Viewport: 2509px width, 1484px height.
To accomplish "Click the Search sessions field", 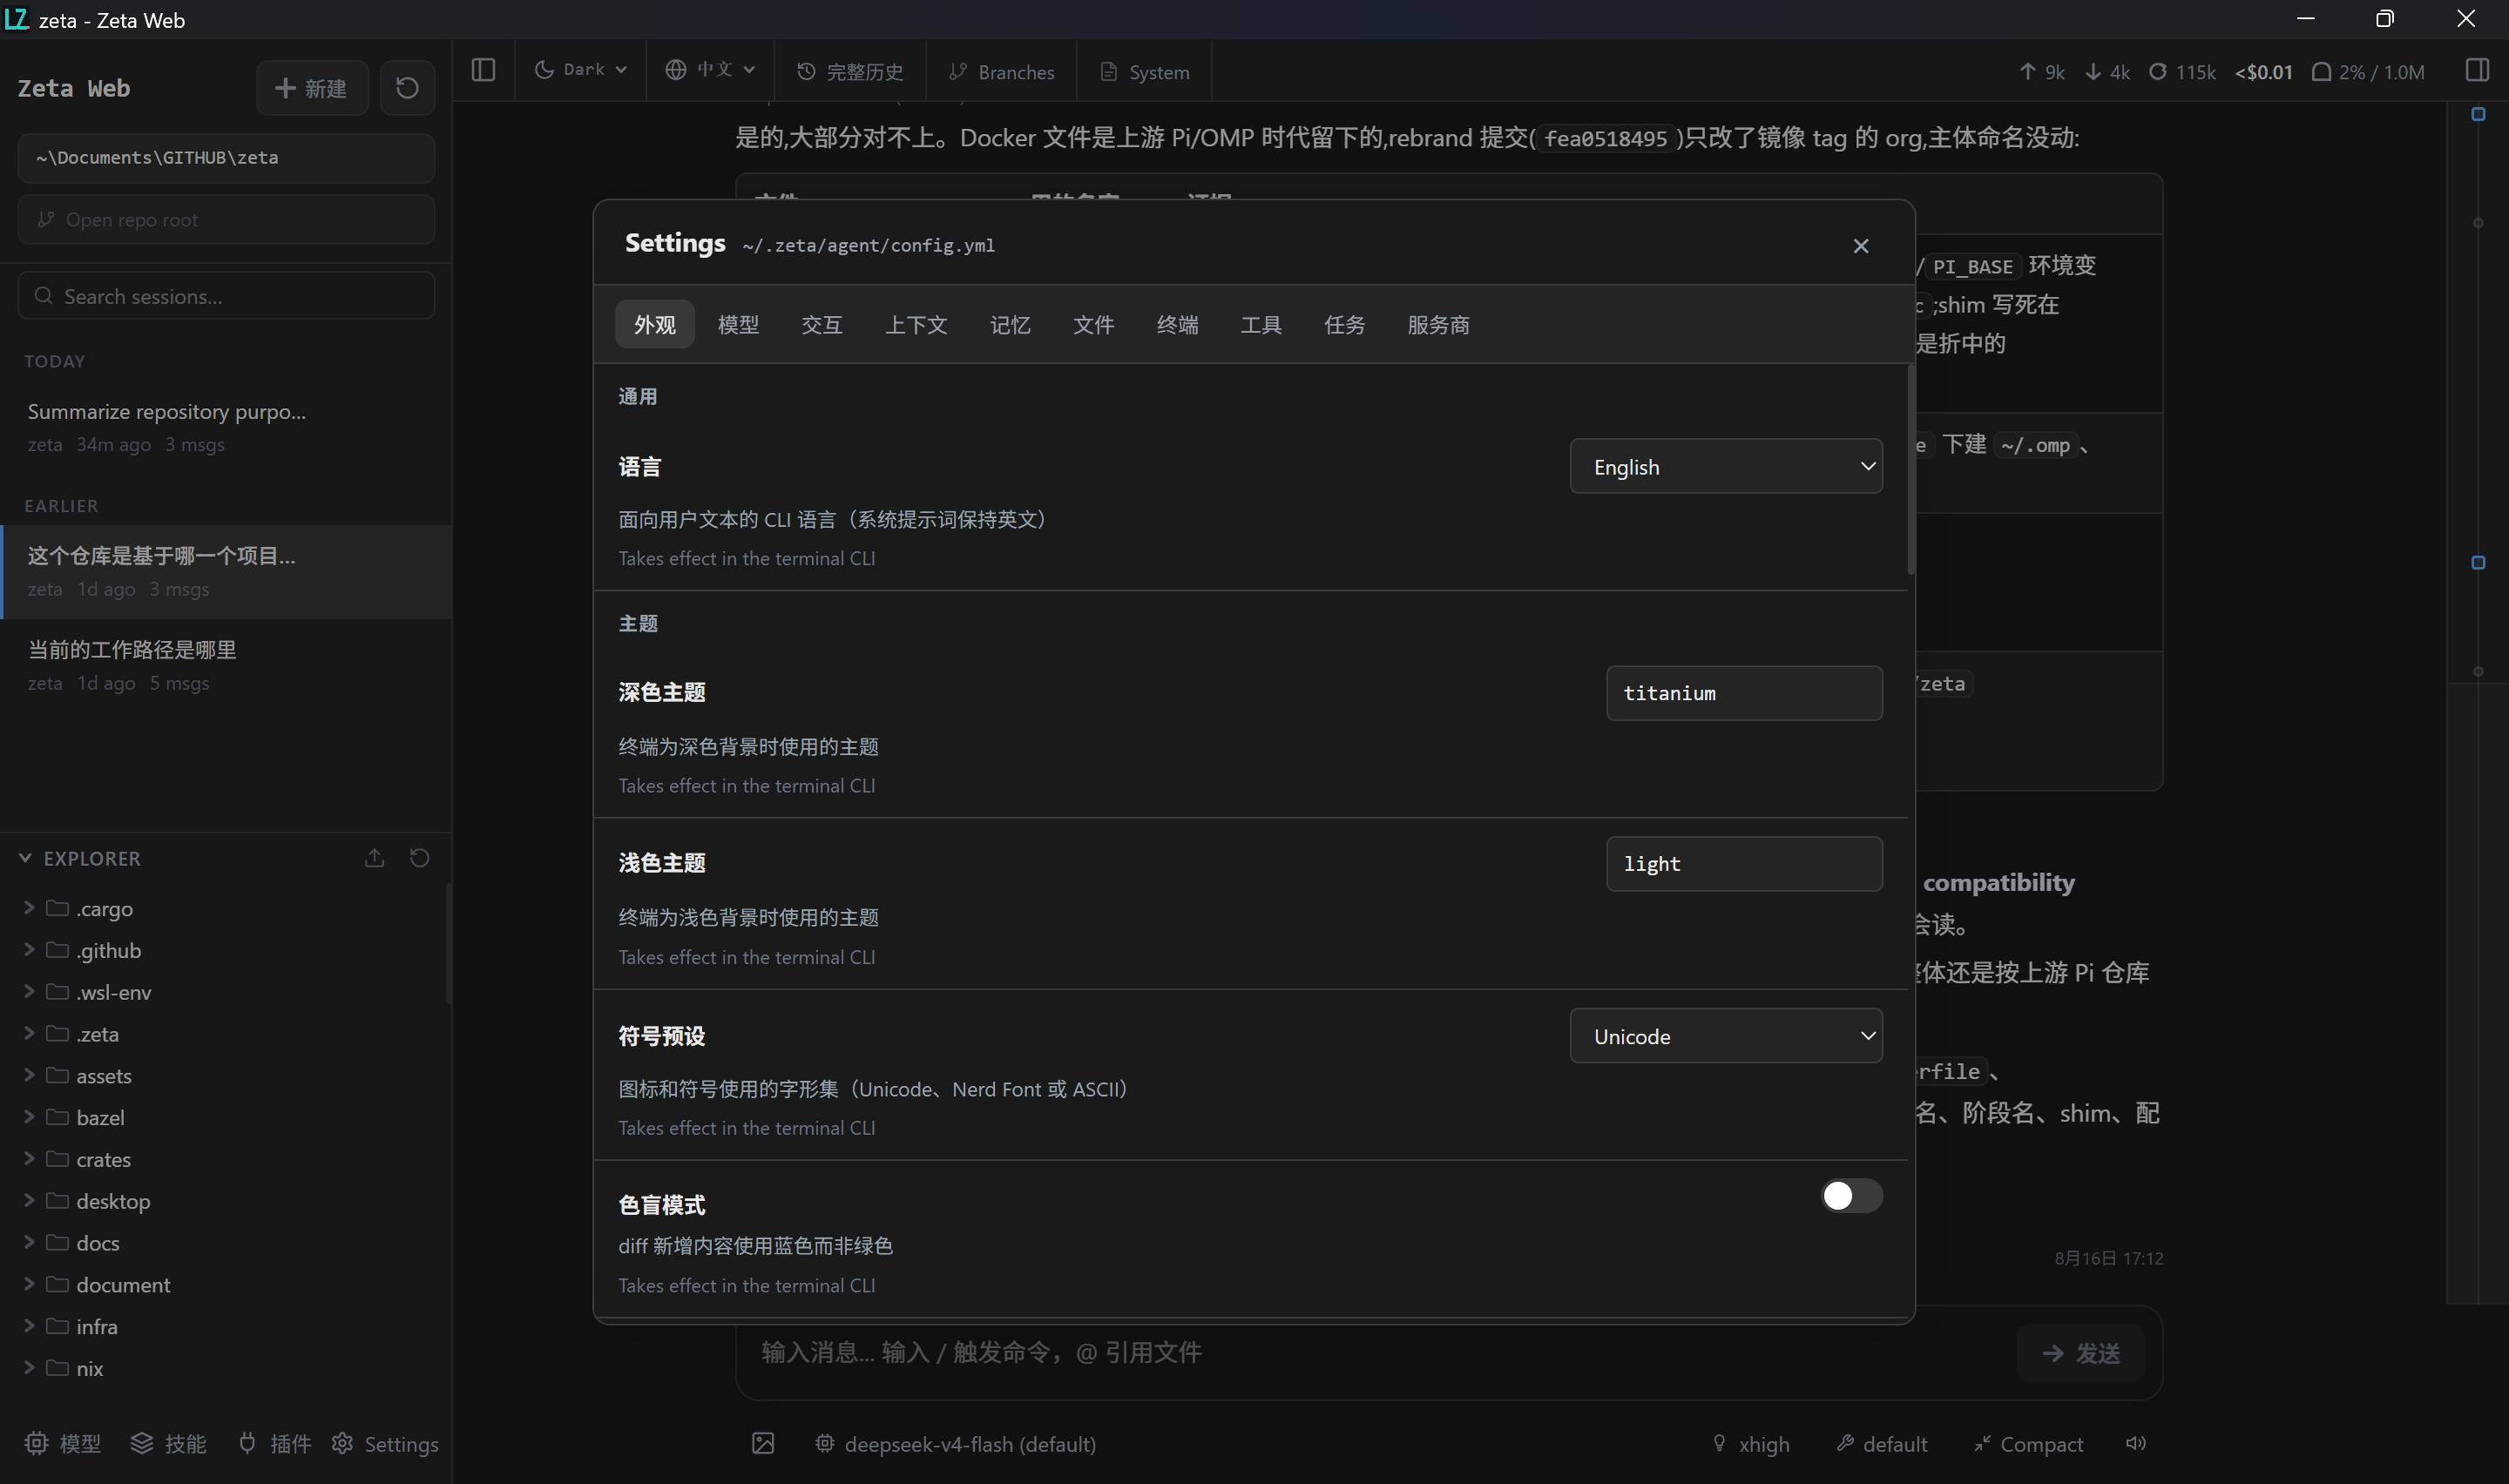I will coord(226,296).
